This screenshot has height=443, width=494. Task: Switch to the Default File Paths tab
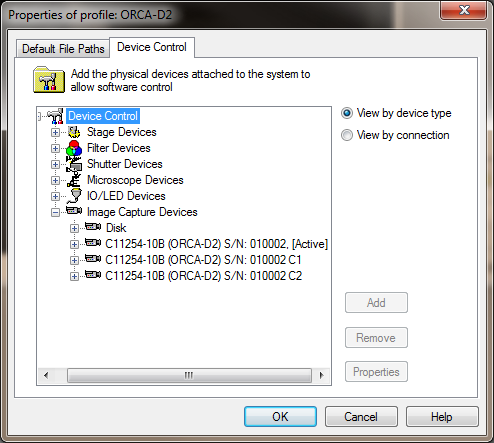click(x=63, y=49)
